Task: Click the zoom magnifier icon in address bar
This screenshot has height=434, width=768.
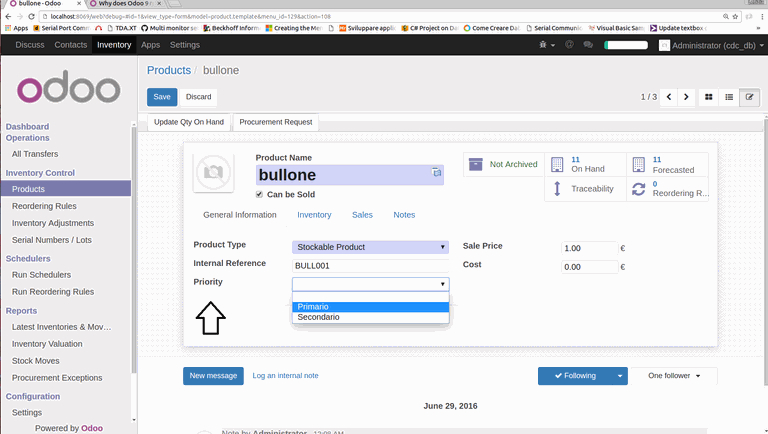Action: 725,16
